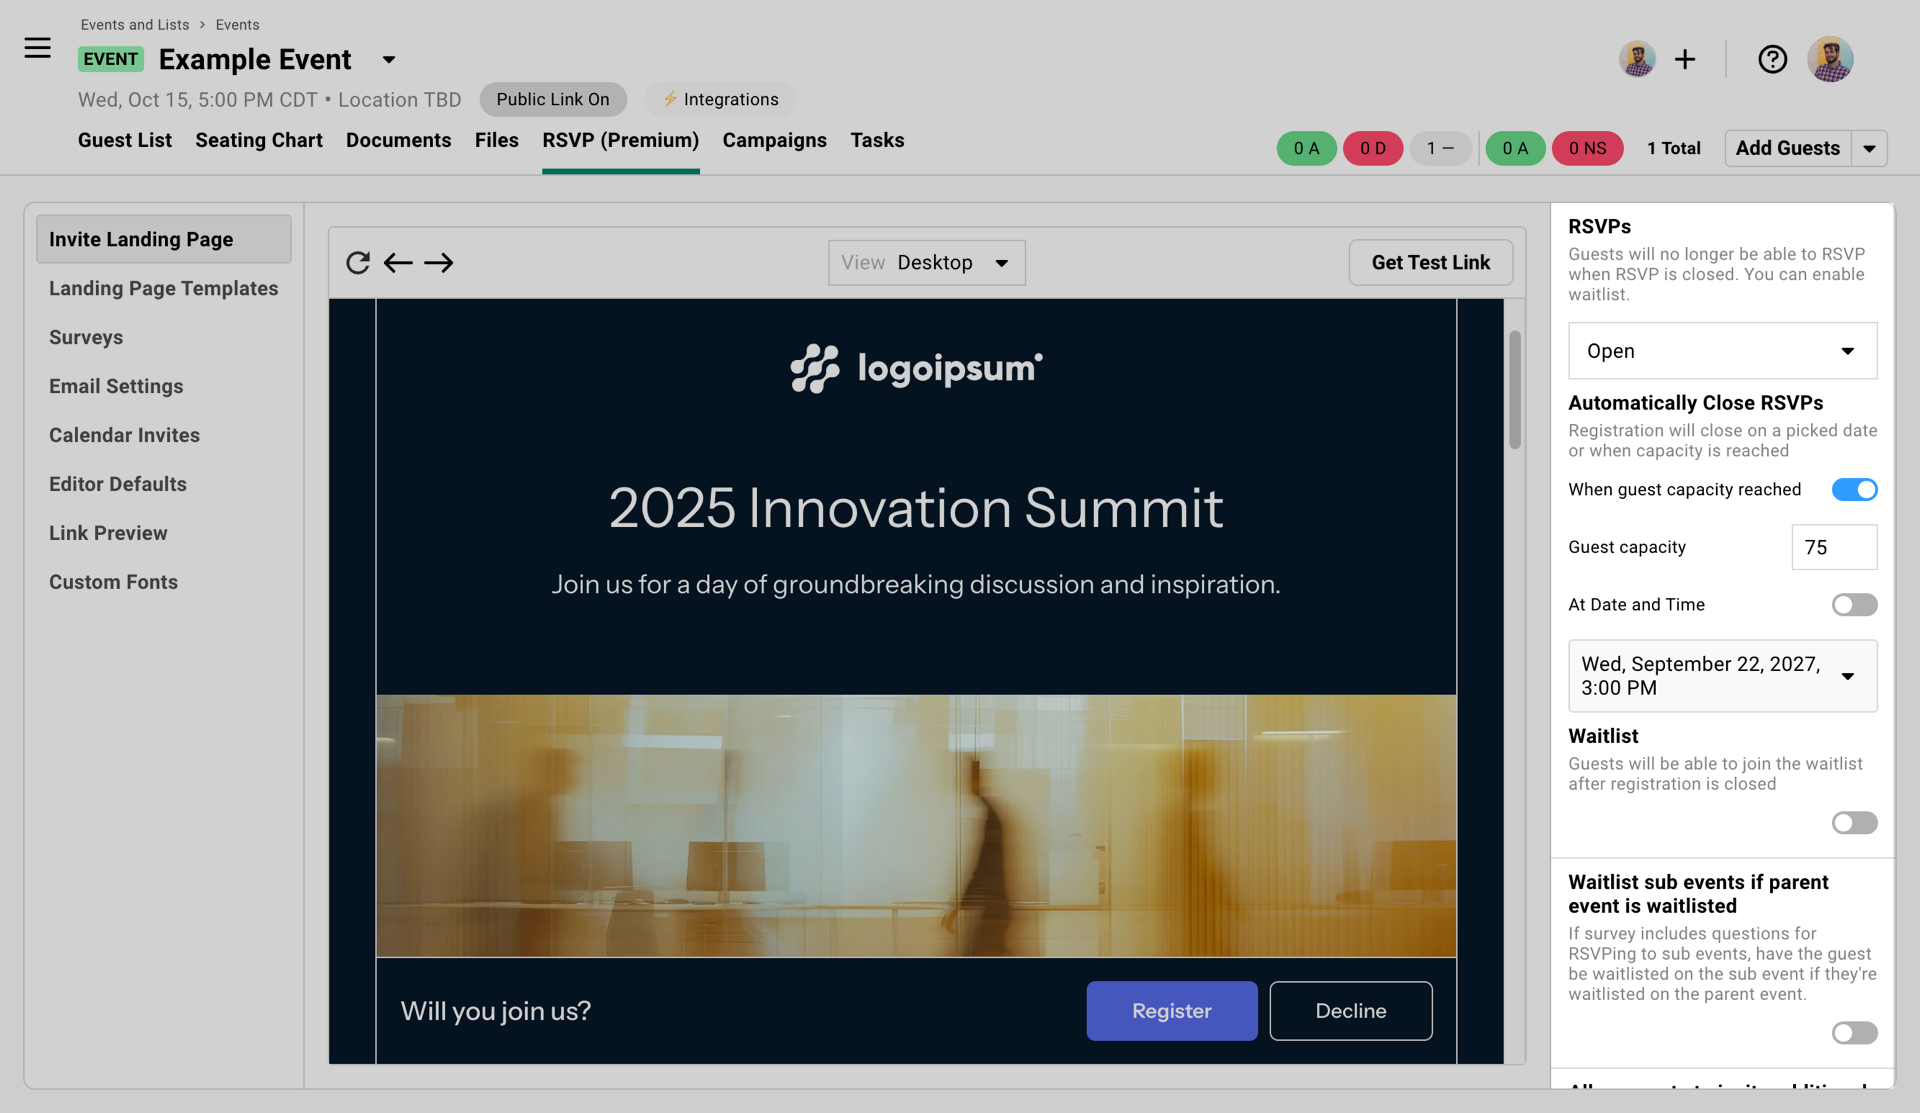
Task: Open the RSVPs Open status dropdown
Action: (x=1722, y=351)
